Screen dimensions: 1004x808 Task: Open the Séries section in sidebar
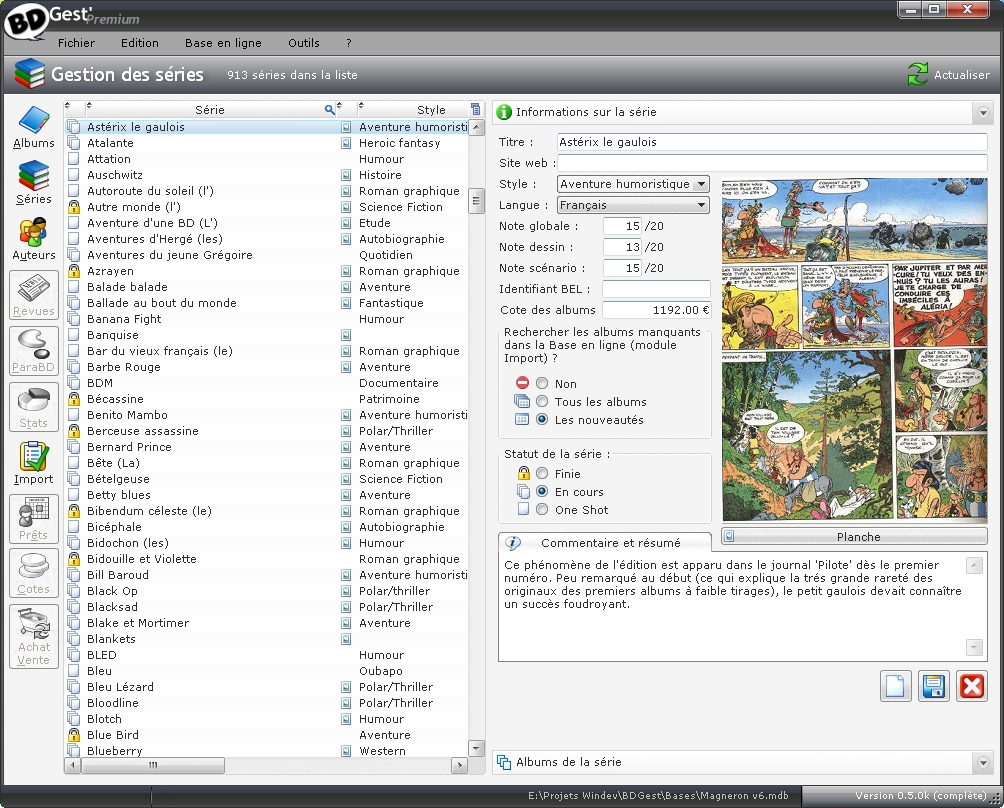point(33,183)
